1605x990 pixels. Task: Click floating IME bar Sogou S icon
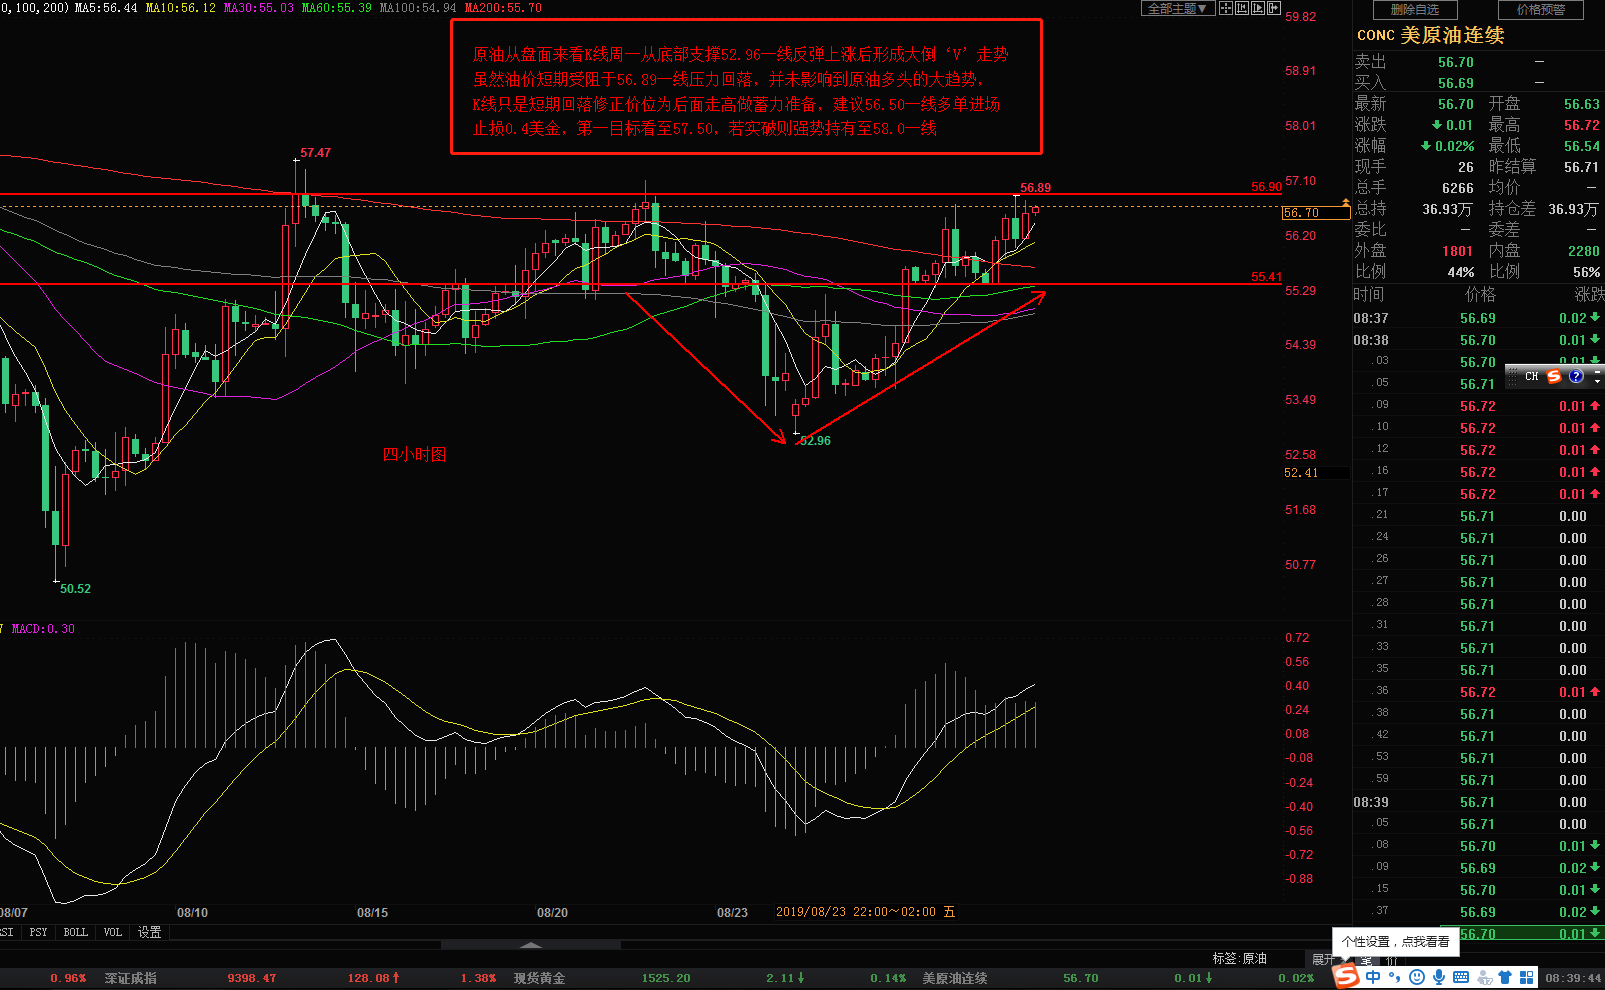(x=1554, y=376)
